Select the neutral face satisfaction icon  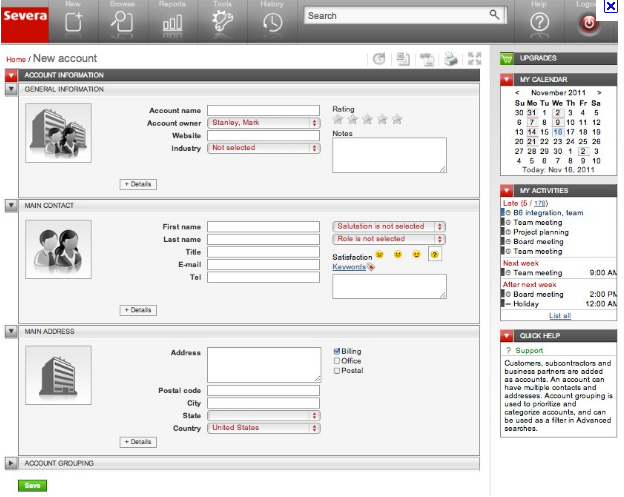398,254
